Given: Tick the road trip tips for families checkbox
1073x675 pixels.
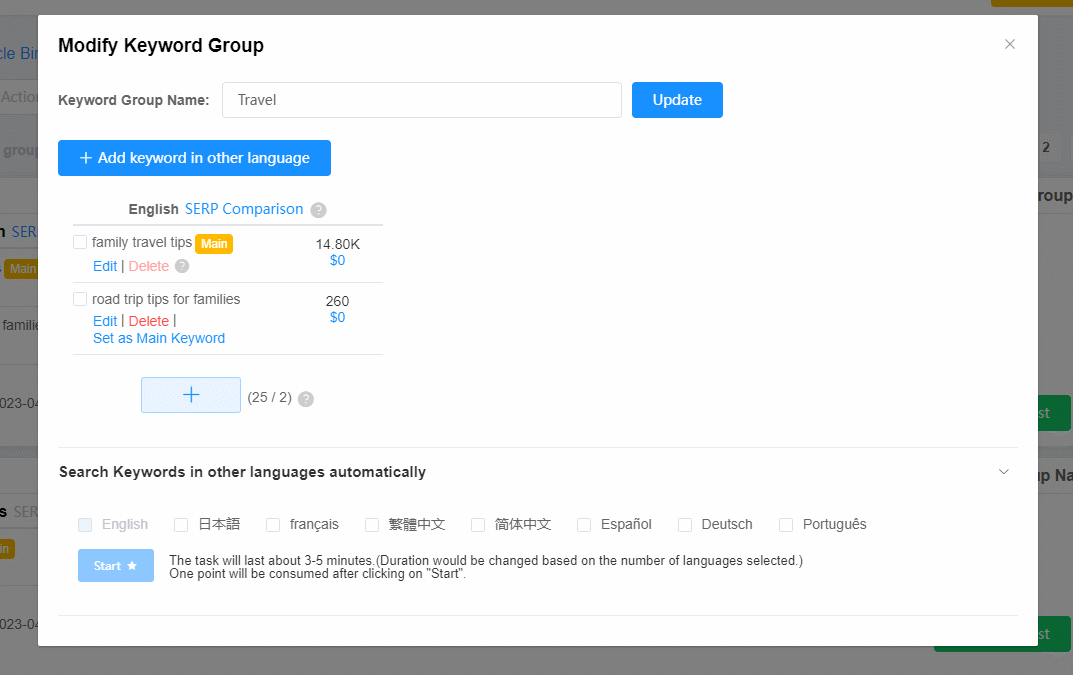Looking at the screenshot, I should 80,299.
